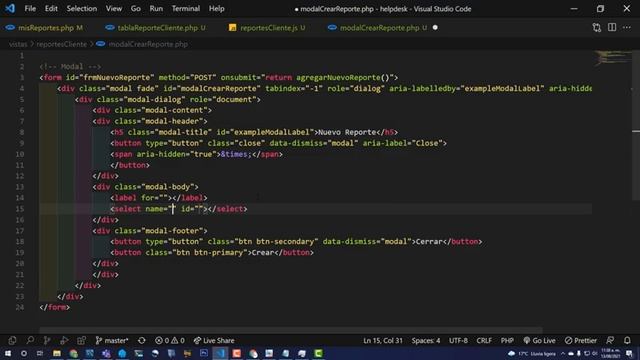Click the Visual Studio Code taskbar icon

(220, 353)
